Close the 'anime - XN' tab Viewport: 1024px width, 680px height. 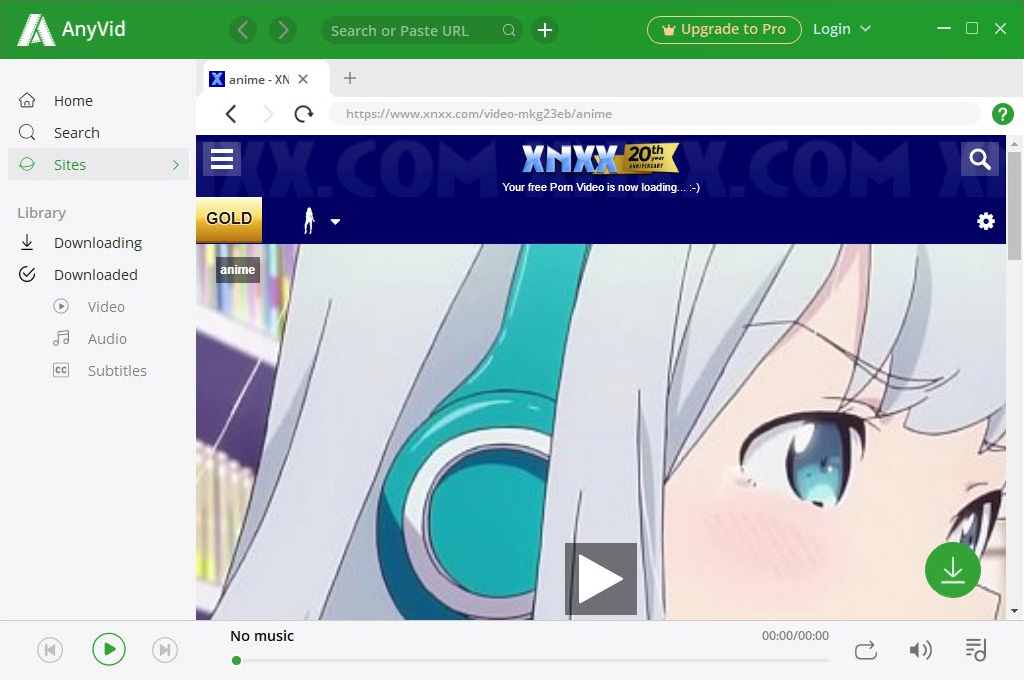point(303,79)
